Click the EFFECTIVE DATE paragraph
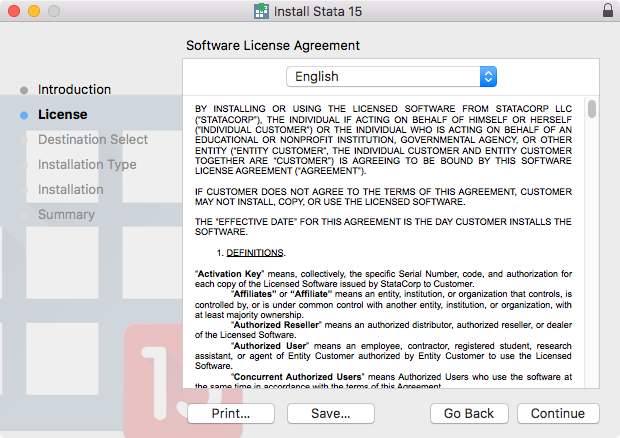 [x=383, y=227]
